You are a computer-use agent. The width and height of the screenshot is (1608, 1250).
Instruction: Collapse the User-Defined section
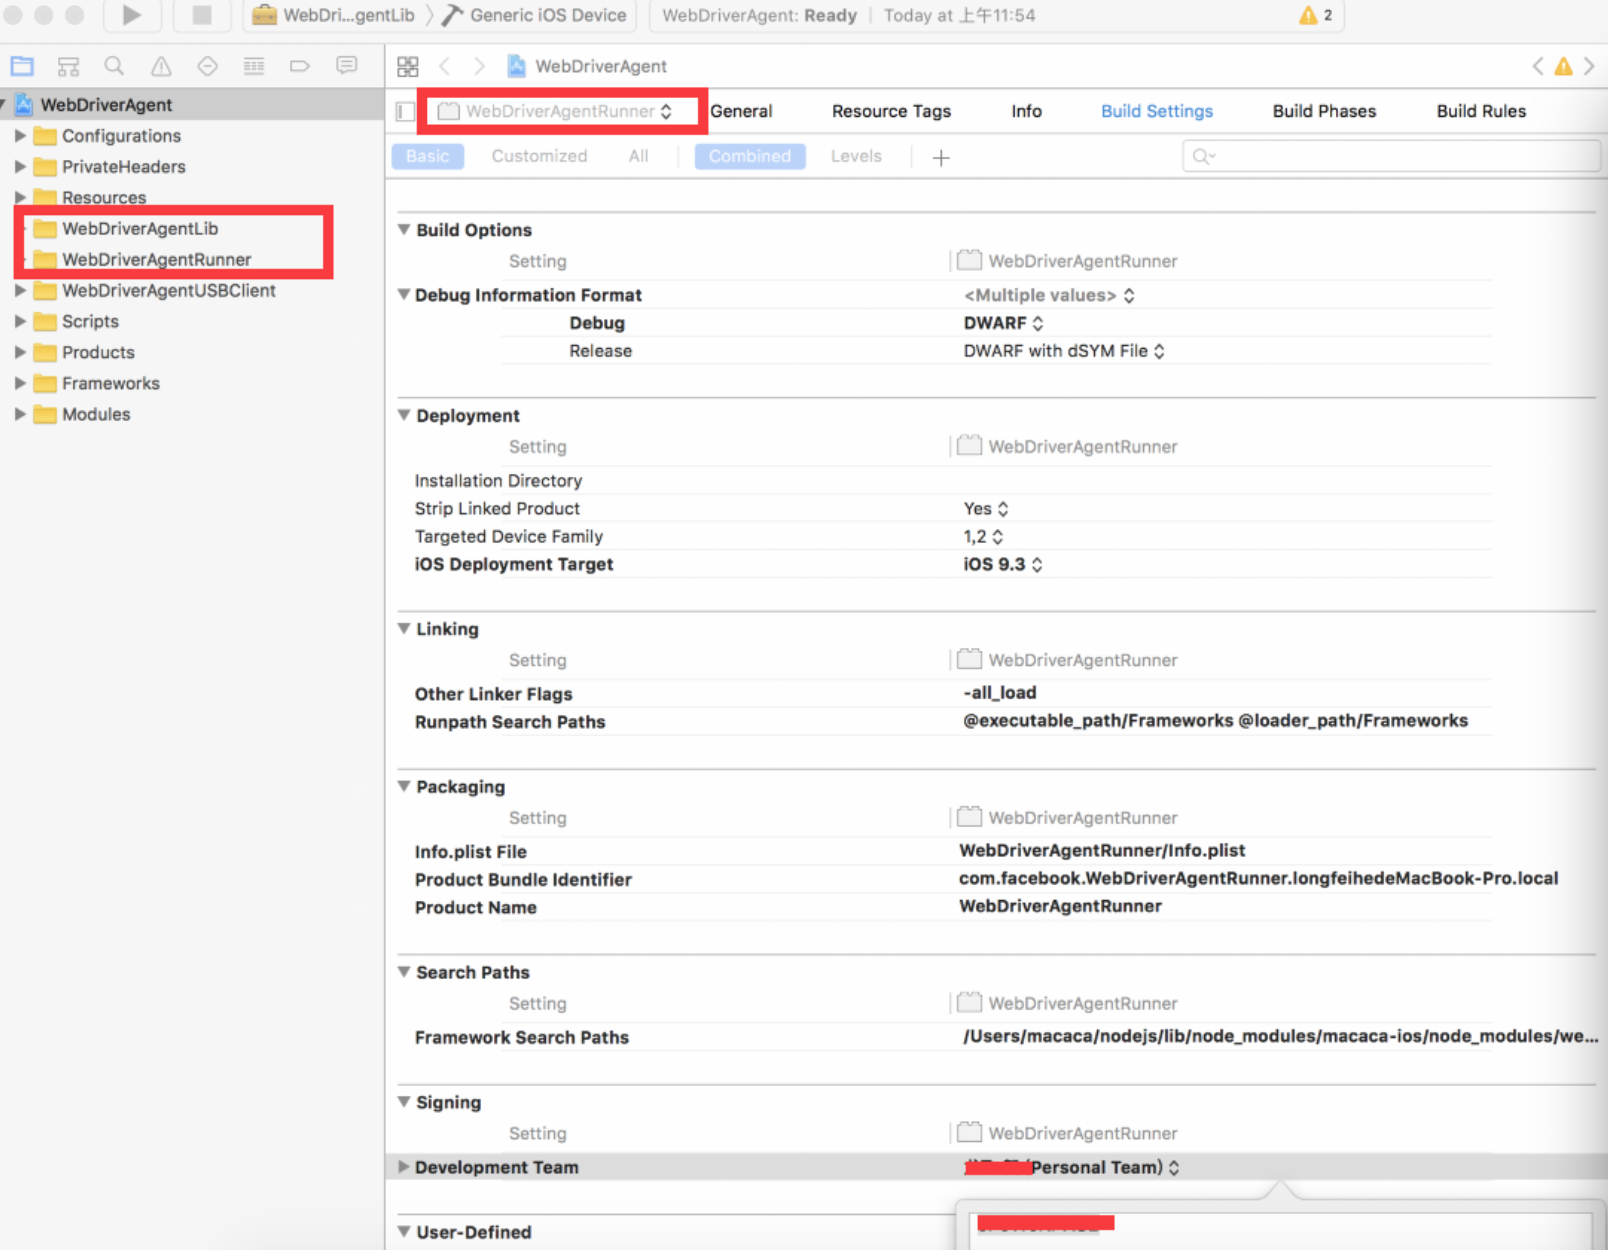404,1231
